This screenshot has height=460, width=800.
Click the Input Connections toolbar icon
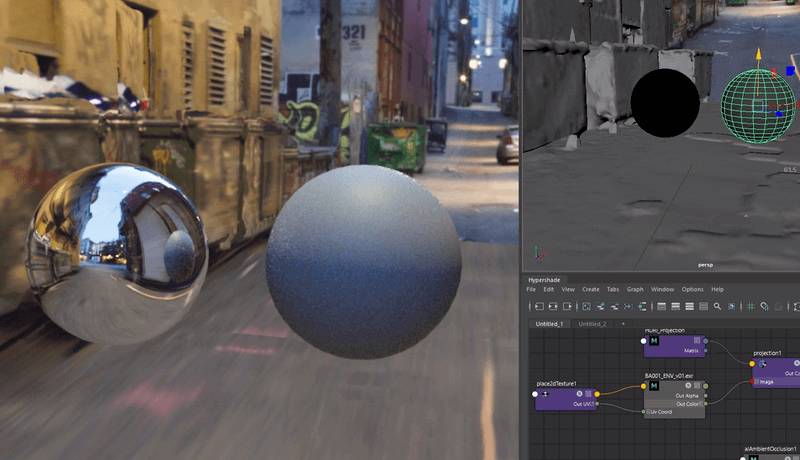[539, 306]
